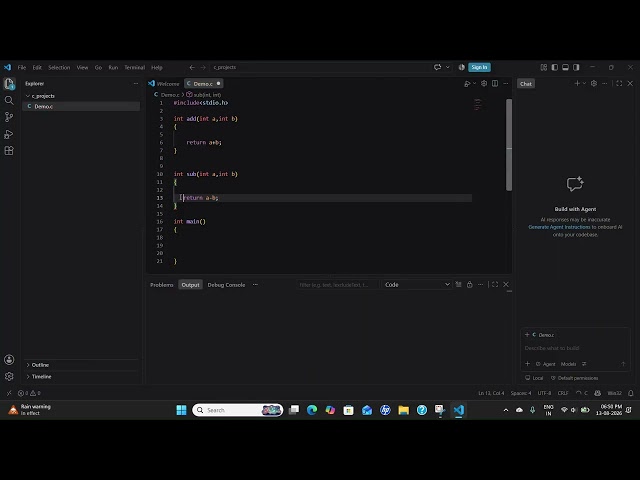The image size is (640, 480).
Task: Open the Accounts icon in activity bar
Action: [x=9, y=360]
